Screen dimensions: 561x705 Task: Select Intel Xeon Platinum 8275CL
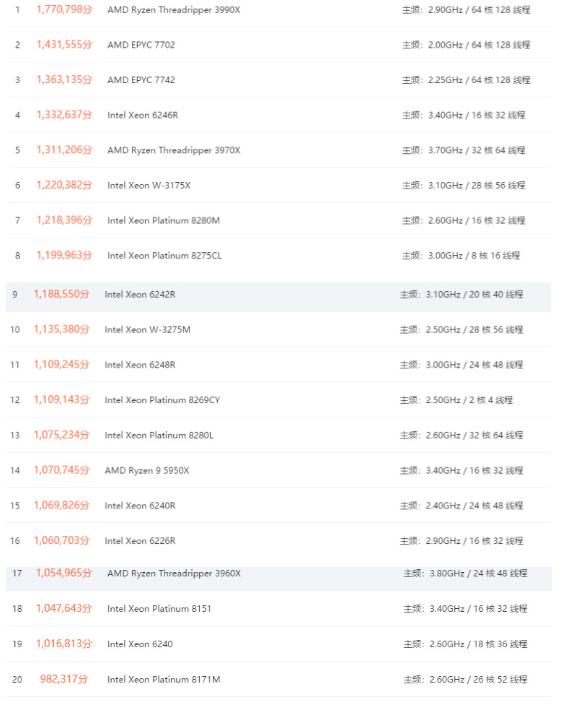tap(164, 255)
